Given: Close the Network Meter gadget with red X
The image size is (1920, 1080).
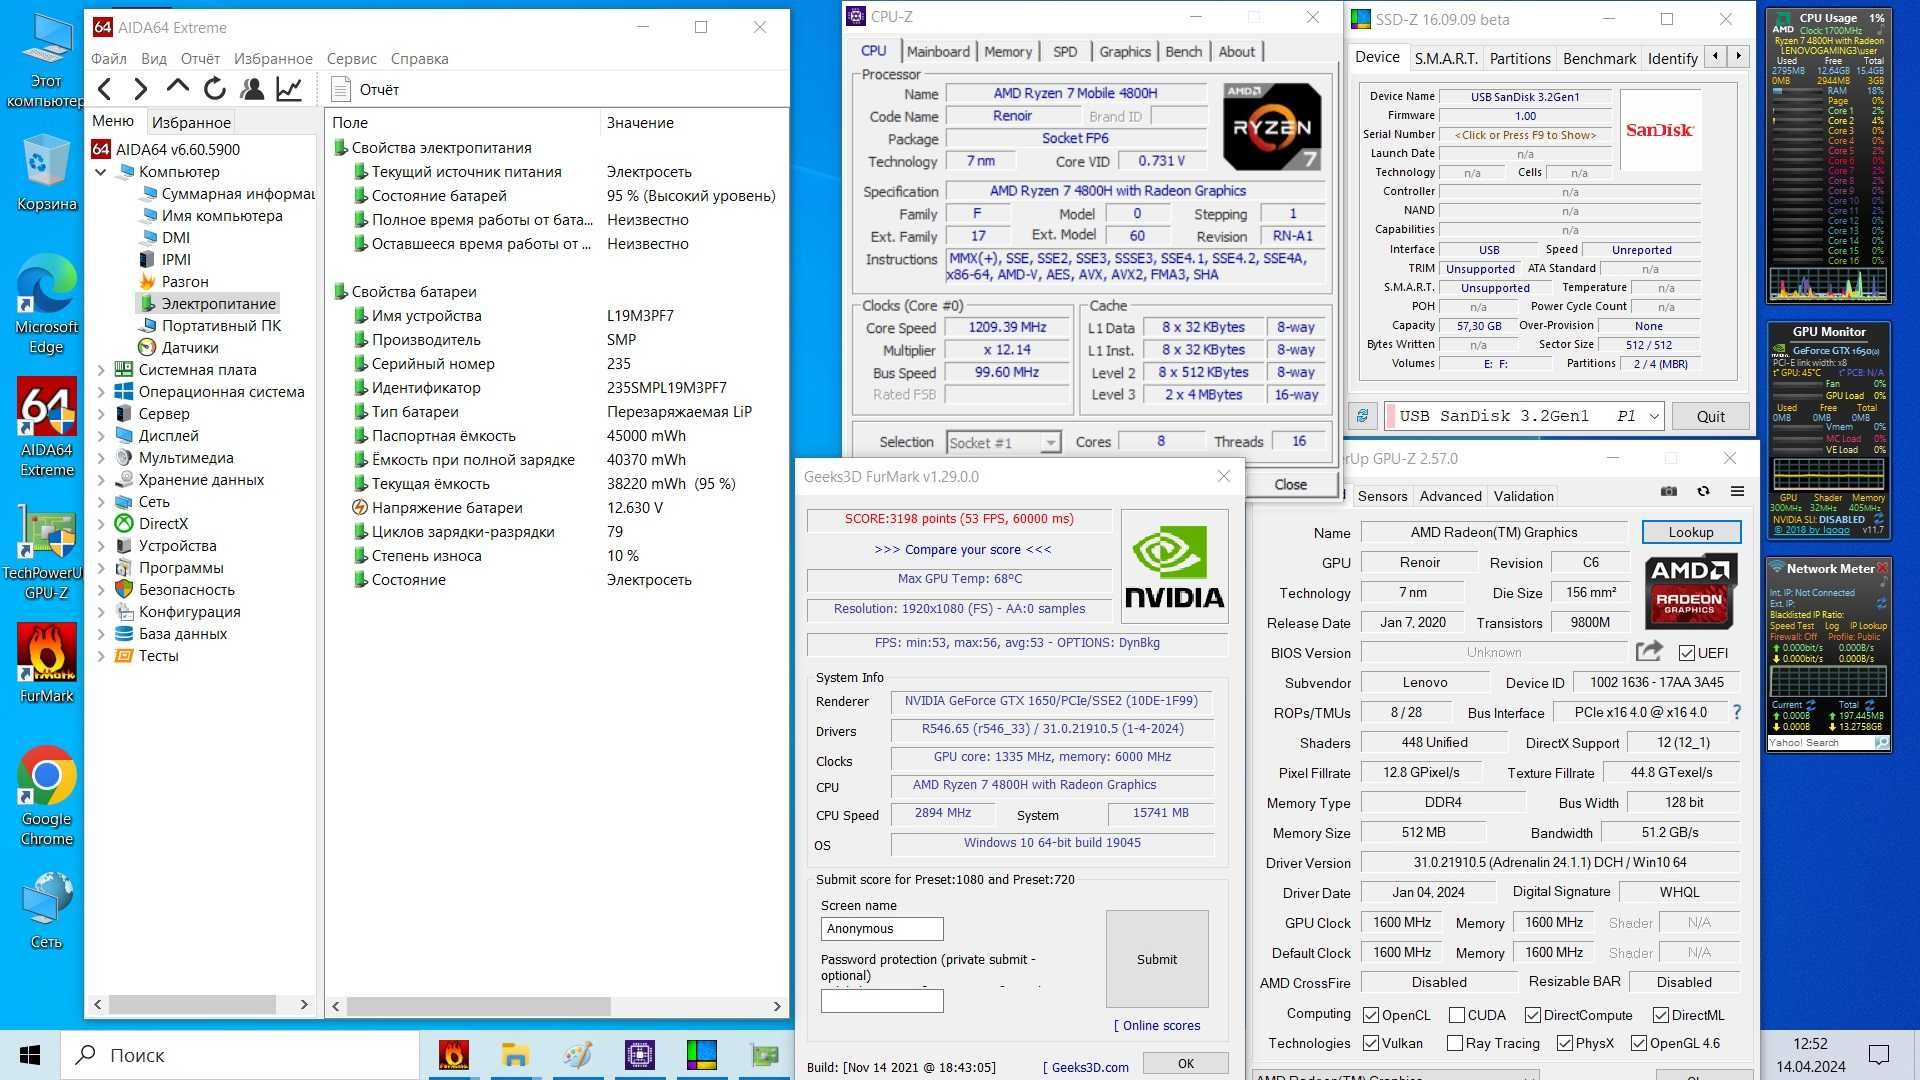Looking at the screenshot, I should click(x=1883, y=567).
